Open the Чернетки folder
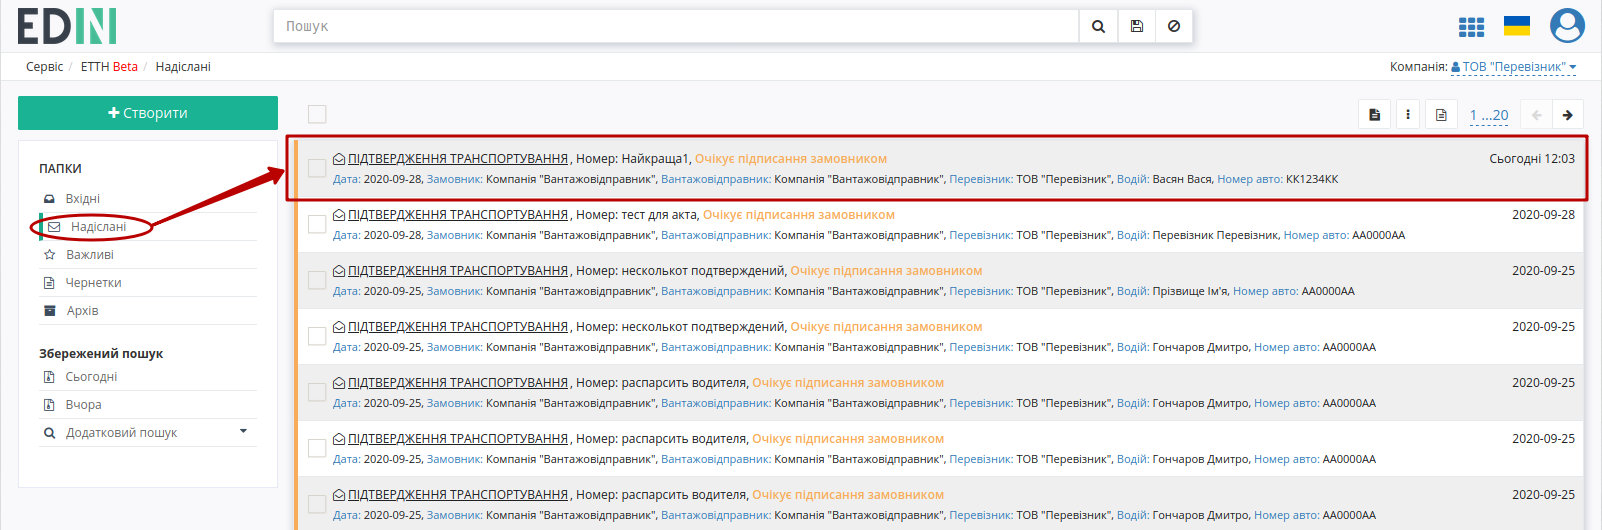 93,283
